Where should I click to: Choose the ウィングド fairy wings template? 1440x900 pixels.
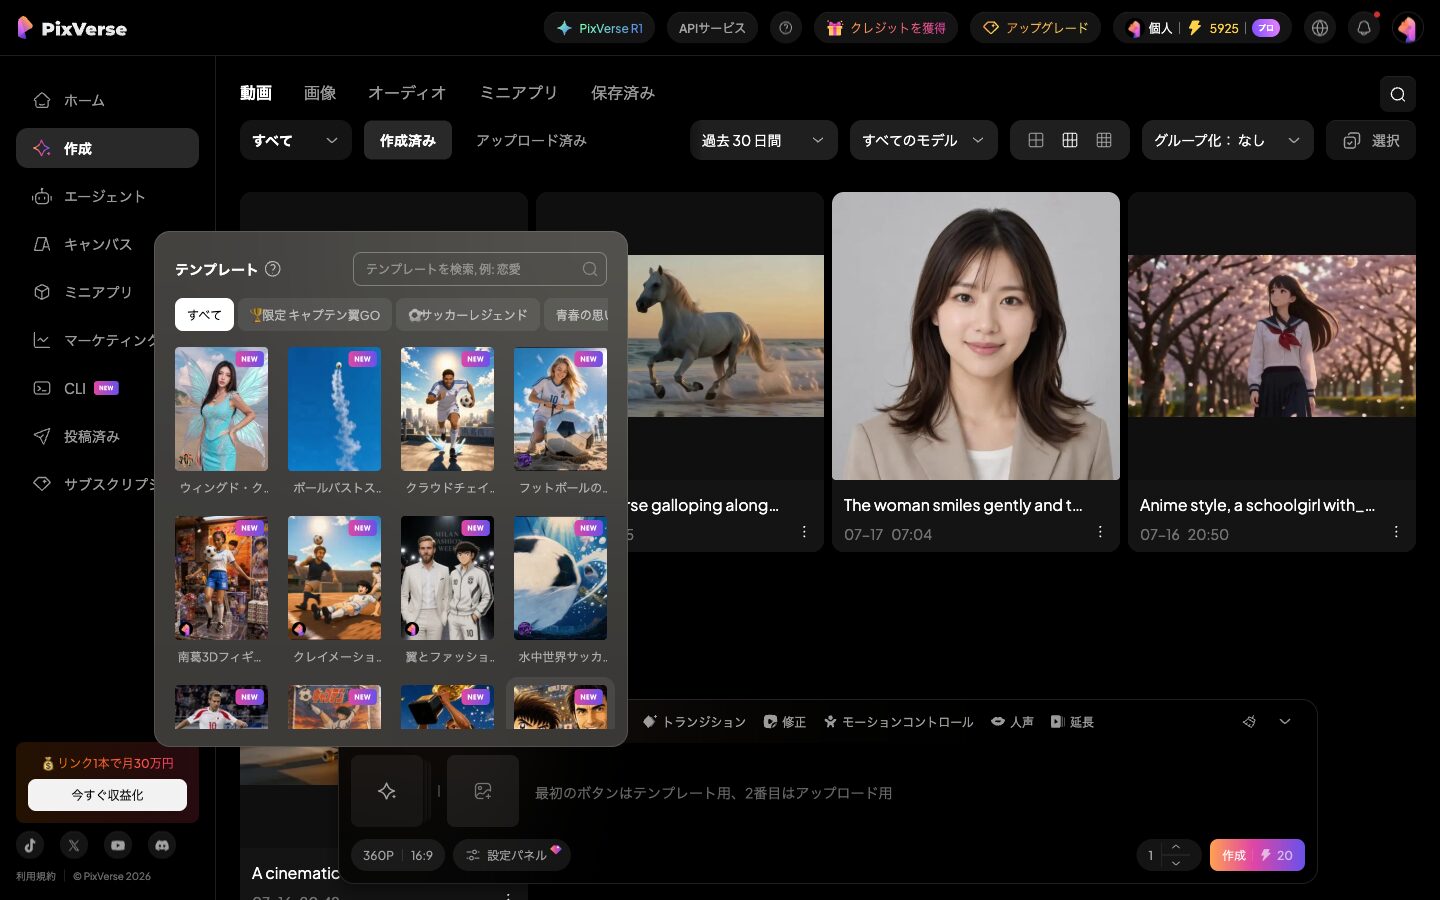221,409
